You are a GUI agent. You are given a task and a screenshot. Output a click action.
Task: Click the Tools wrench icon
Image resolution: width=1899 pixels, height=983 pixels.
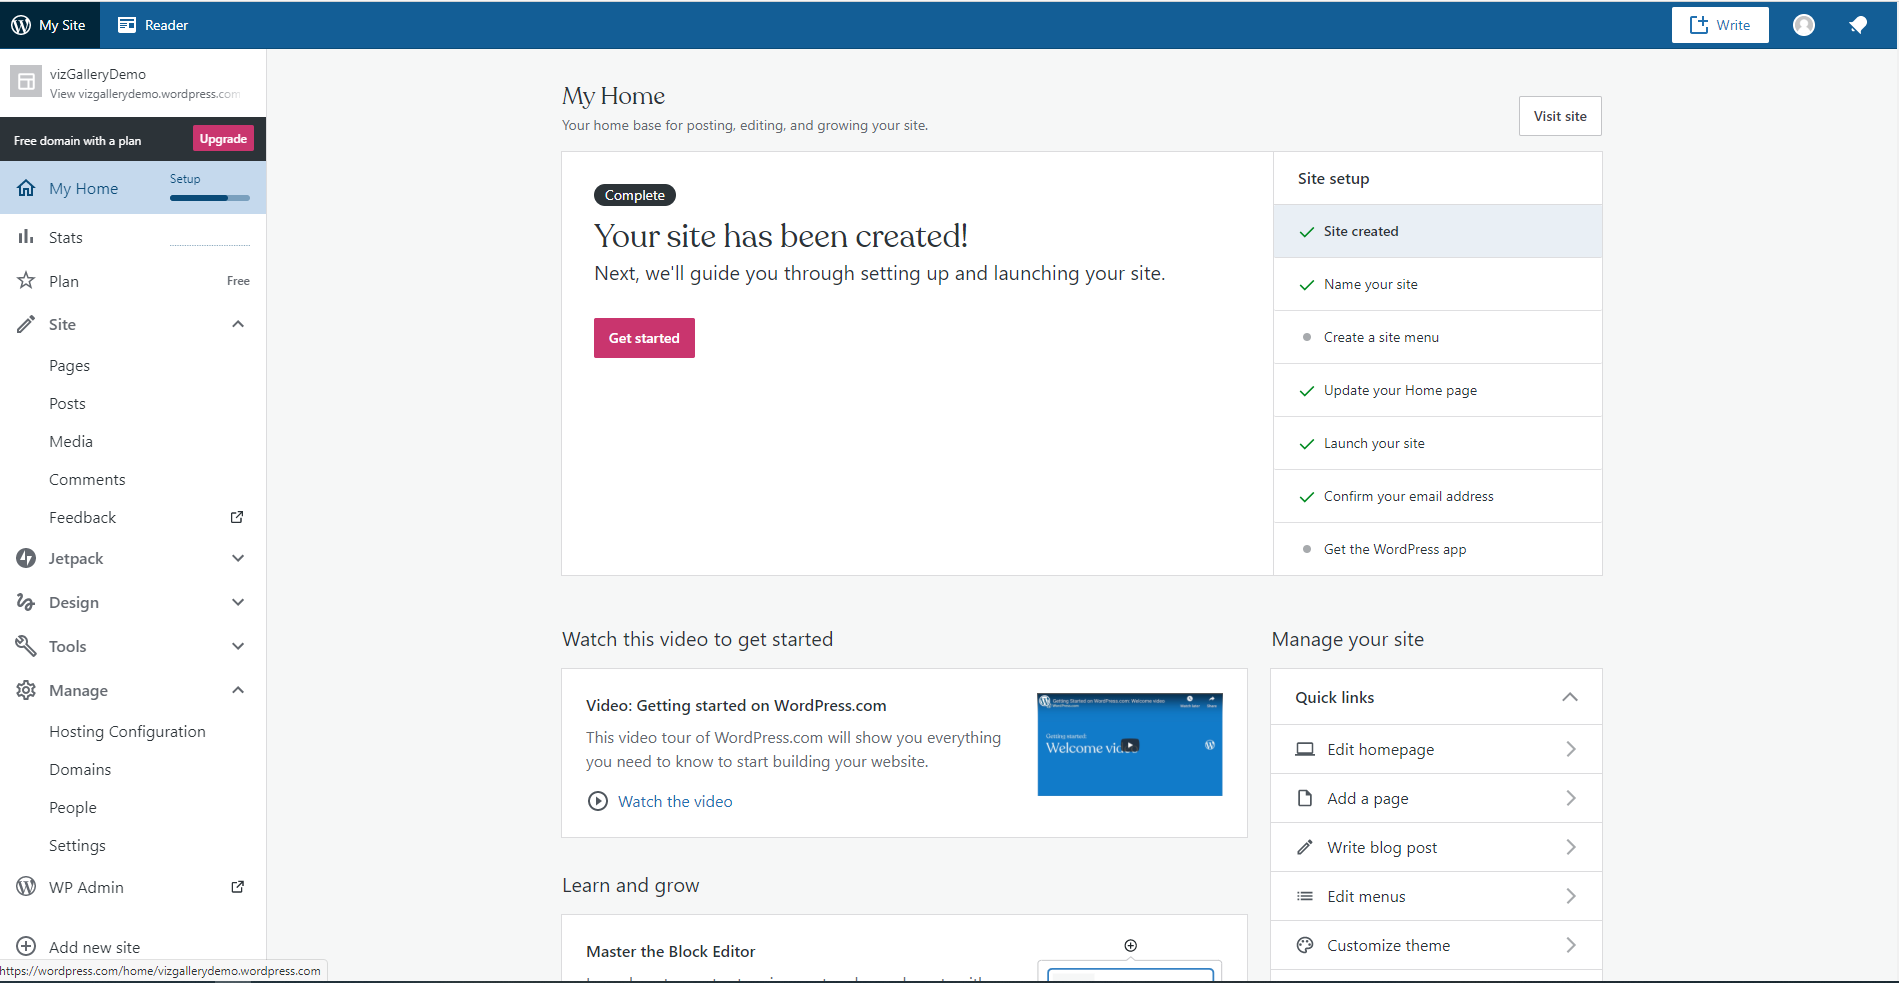point(26,646)
